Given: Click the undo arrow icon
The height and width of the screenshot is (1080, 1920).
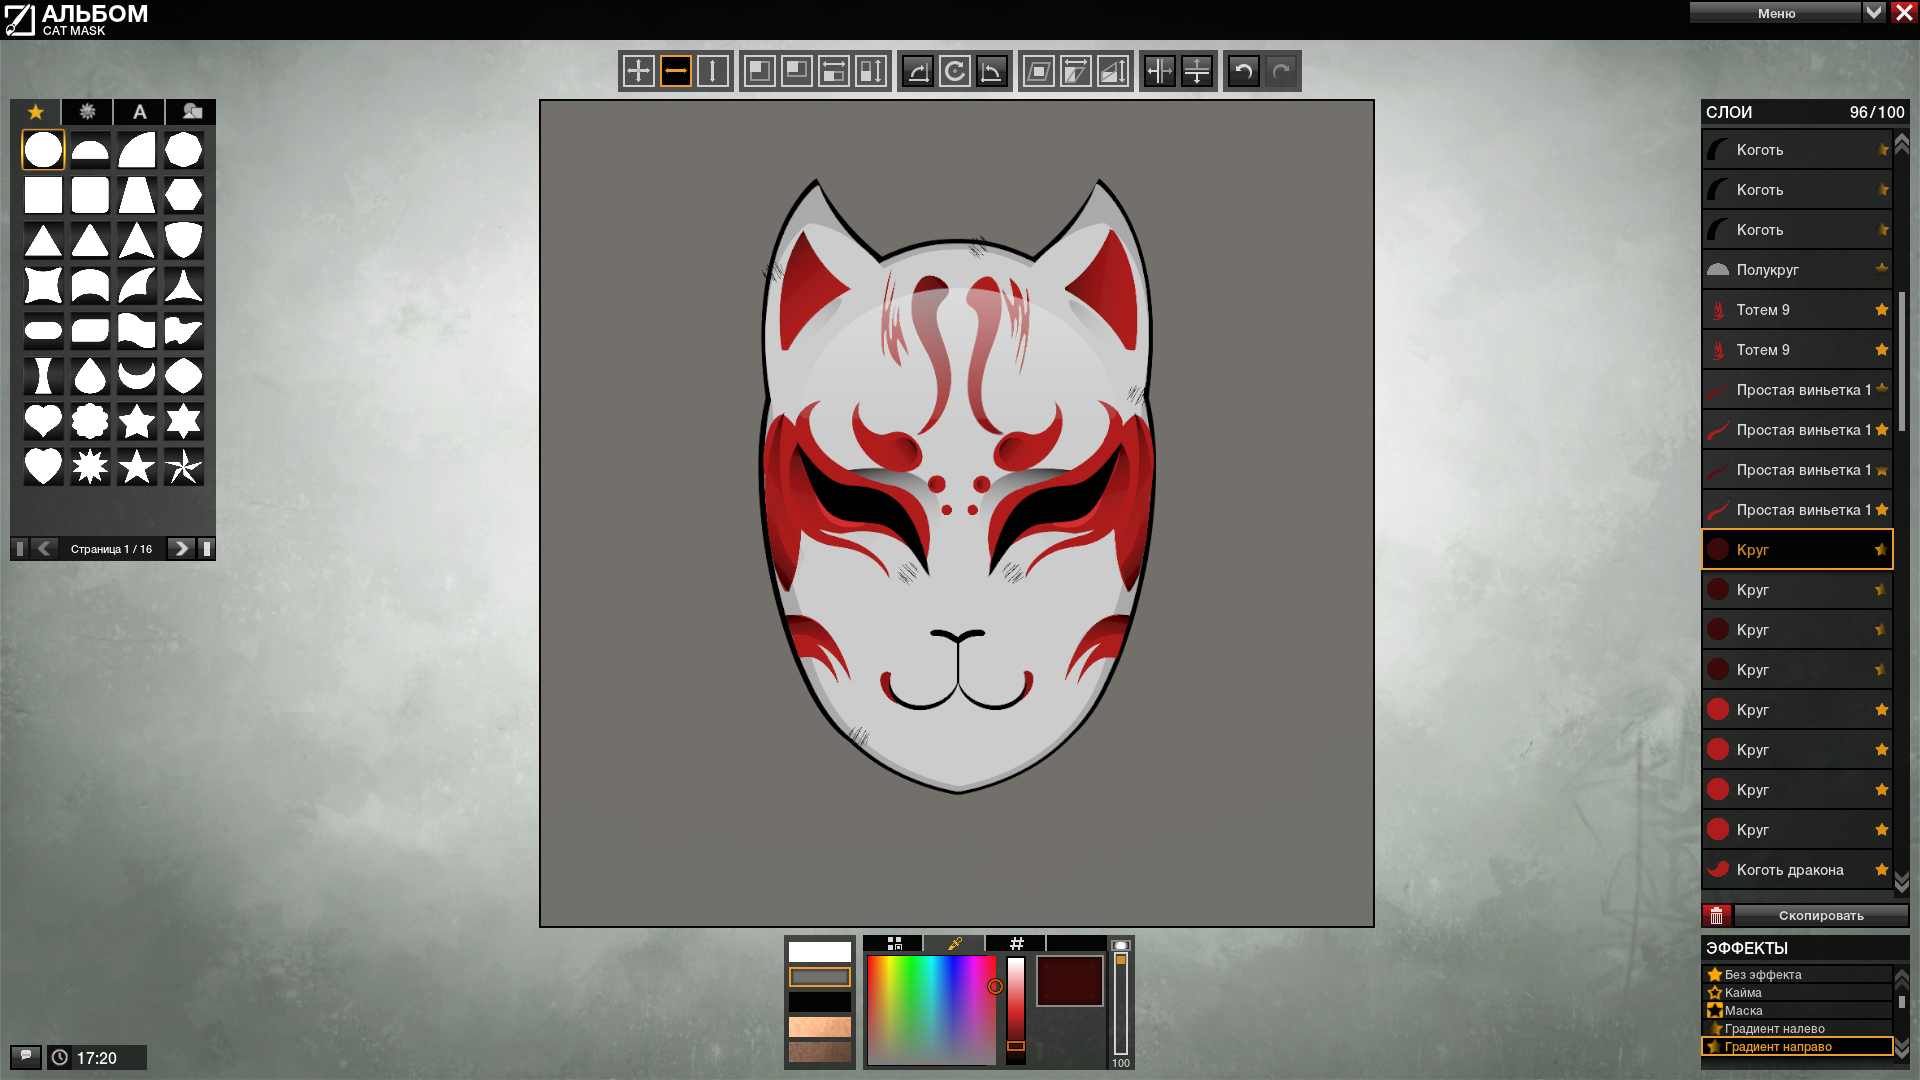Looking at the screenshot, I should click(x=1243, y=71).
